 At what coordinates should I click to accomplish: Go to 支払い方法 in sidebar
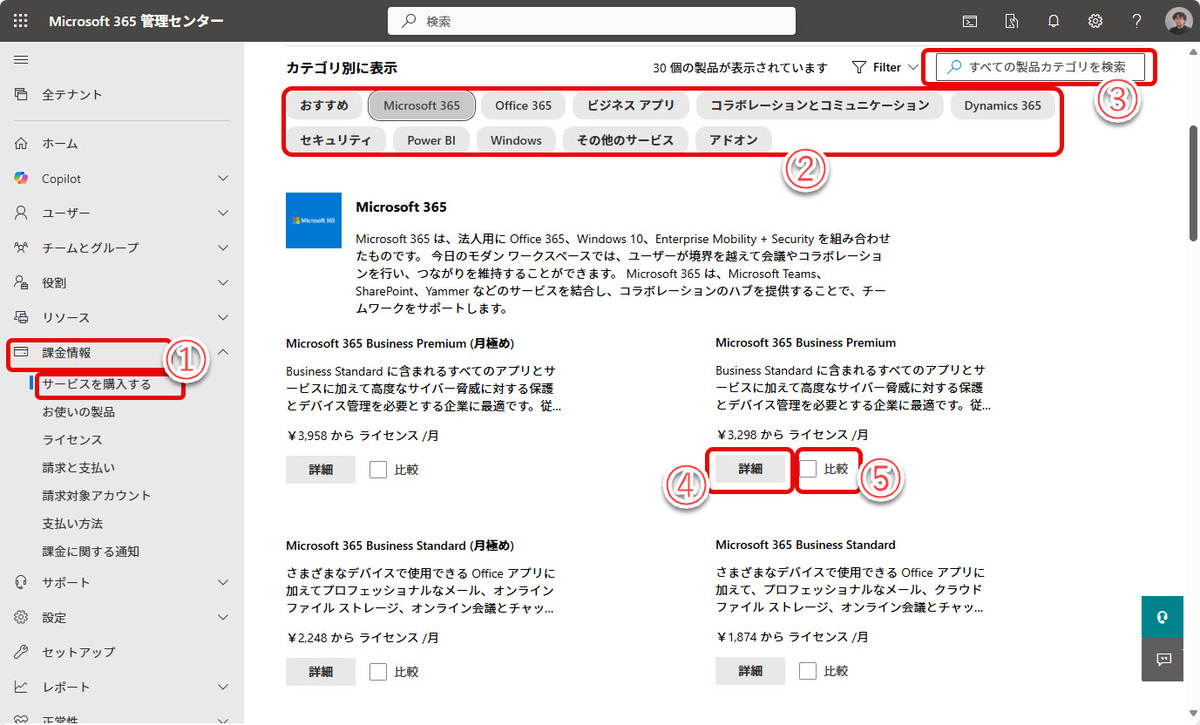(x=72, y=524)
